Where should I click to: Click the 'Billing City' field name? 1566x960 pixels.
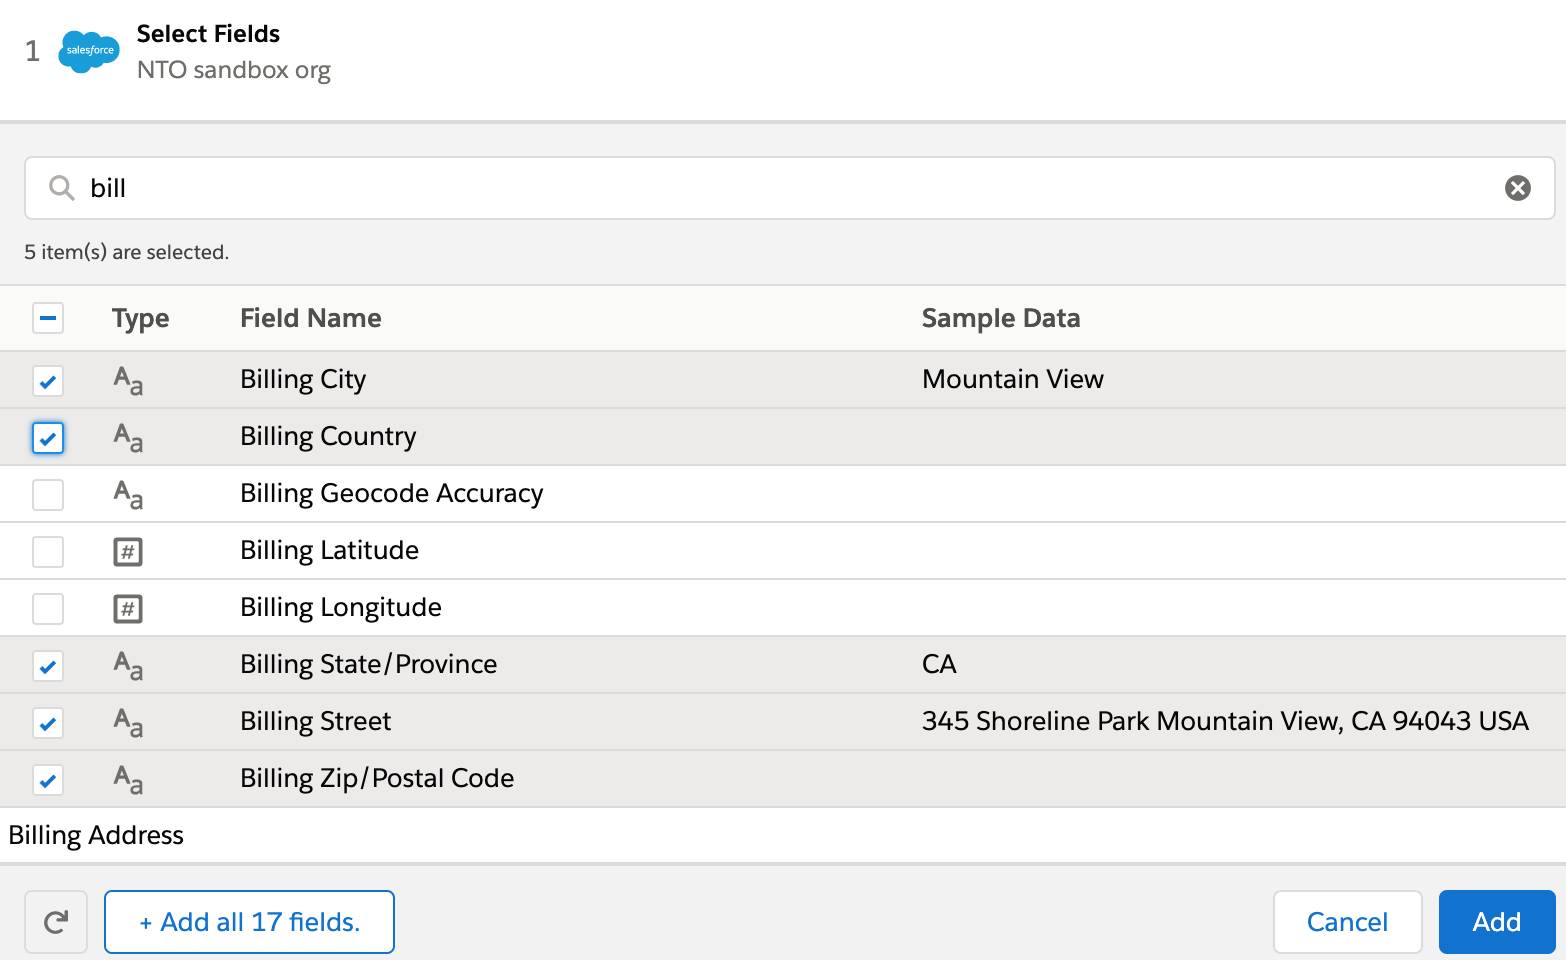tap(303, 380)
